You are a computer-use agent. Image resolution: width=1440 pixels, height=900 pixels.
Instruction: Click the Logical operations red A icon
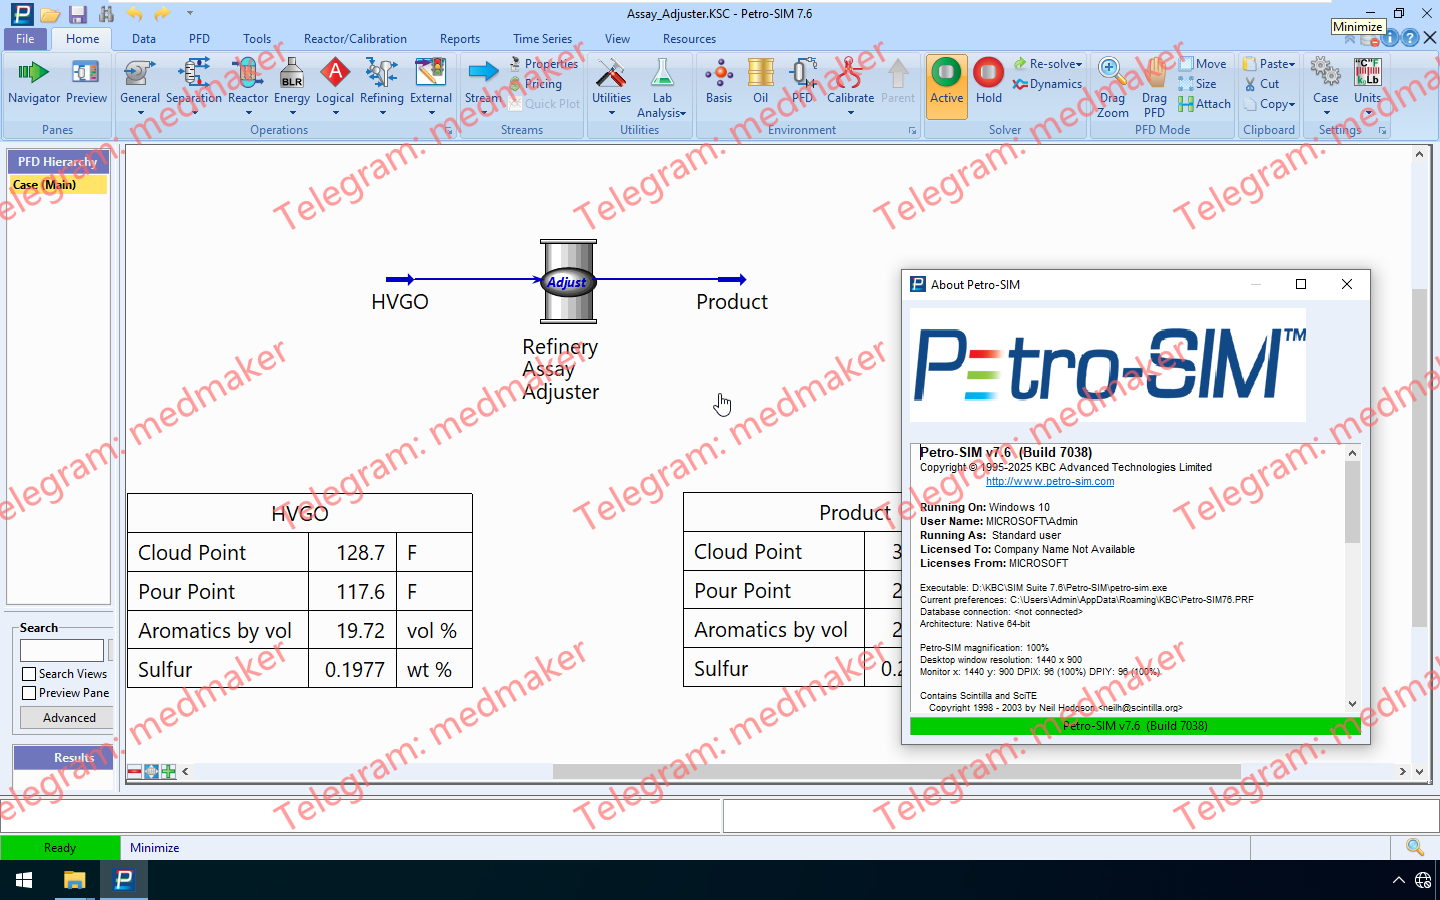point(335,73)
